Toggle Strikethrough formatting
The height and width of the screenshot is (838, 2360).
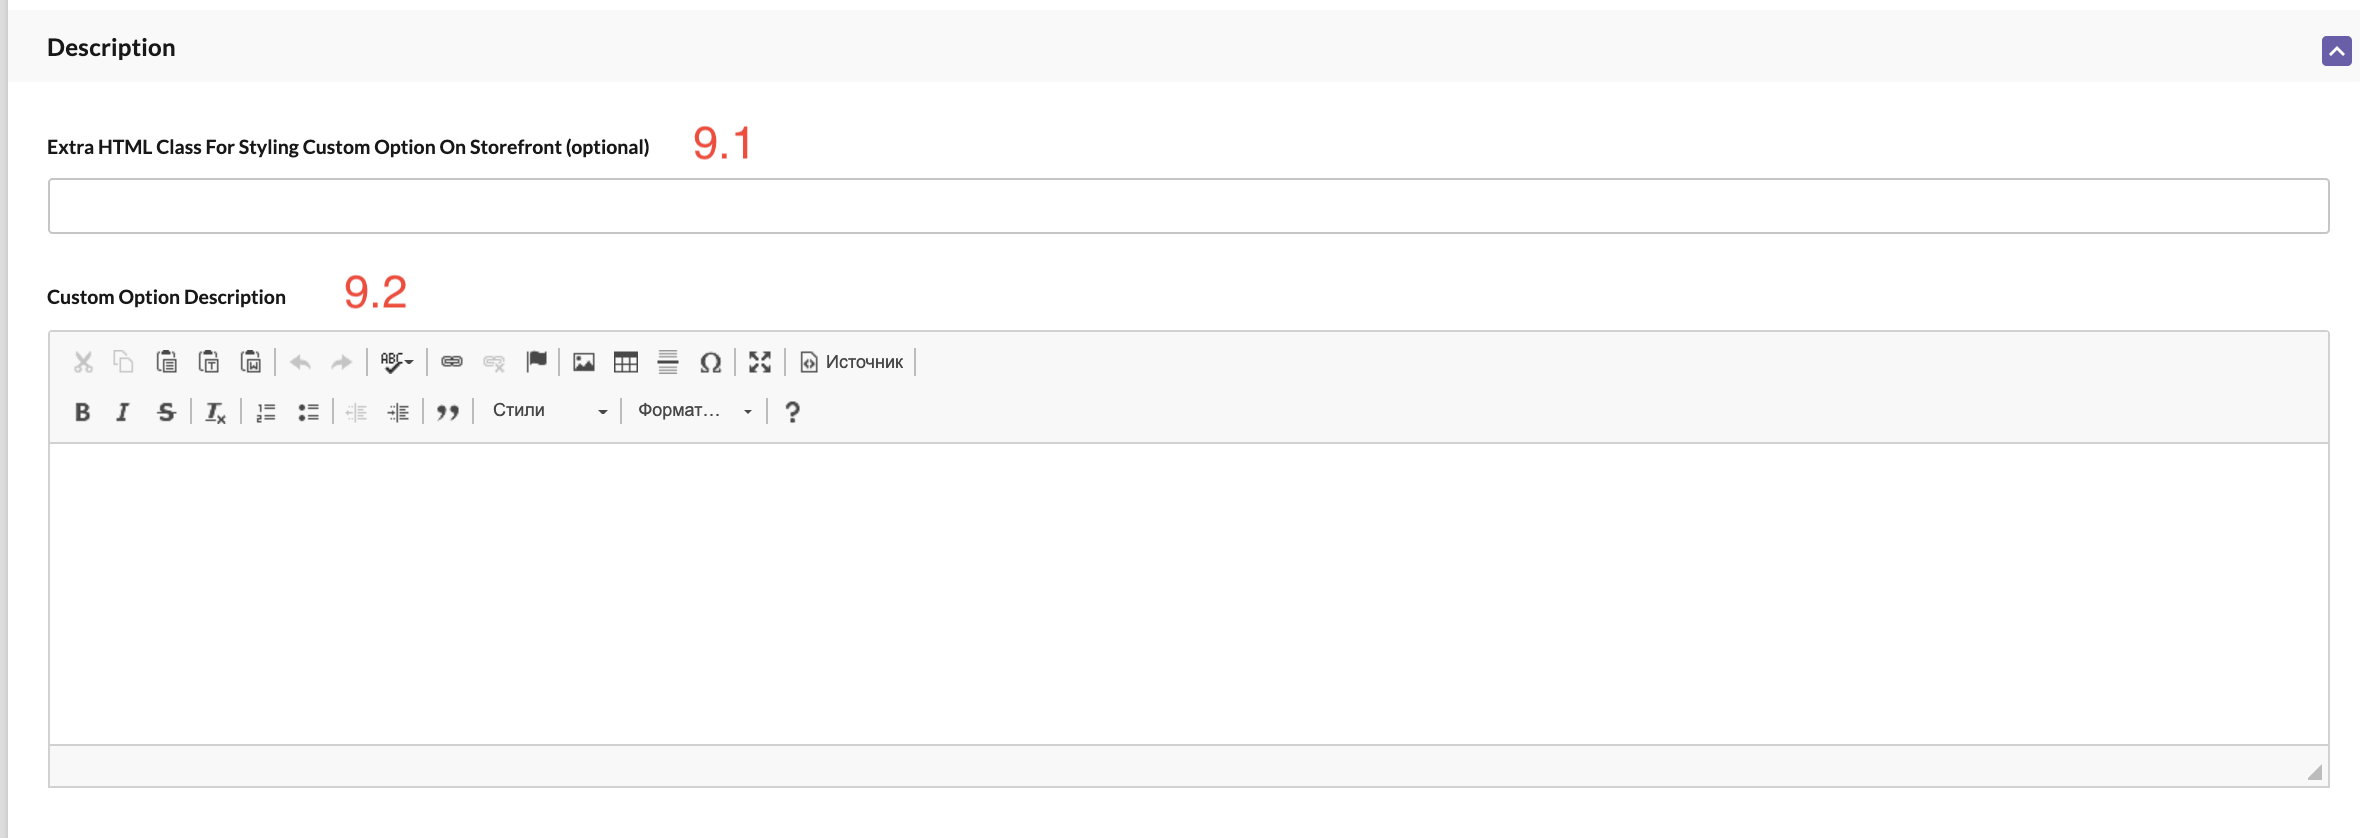tap(166, 412)
